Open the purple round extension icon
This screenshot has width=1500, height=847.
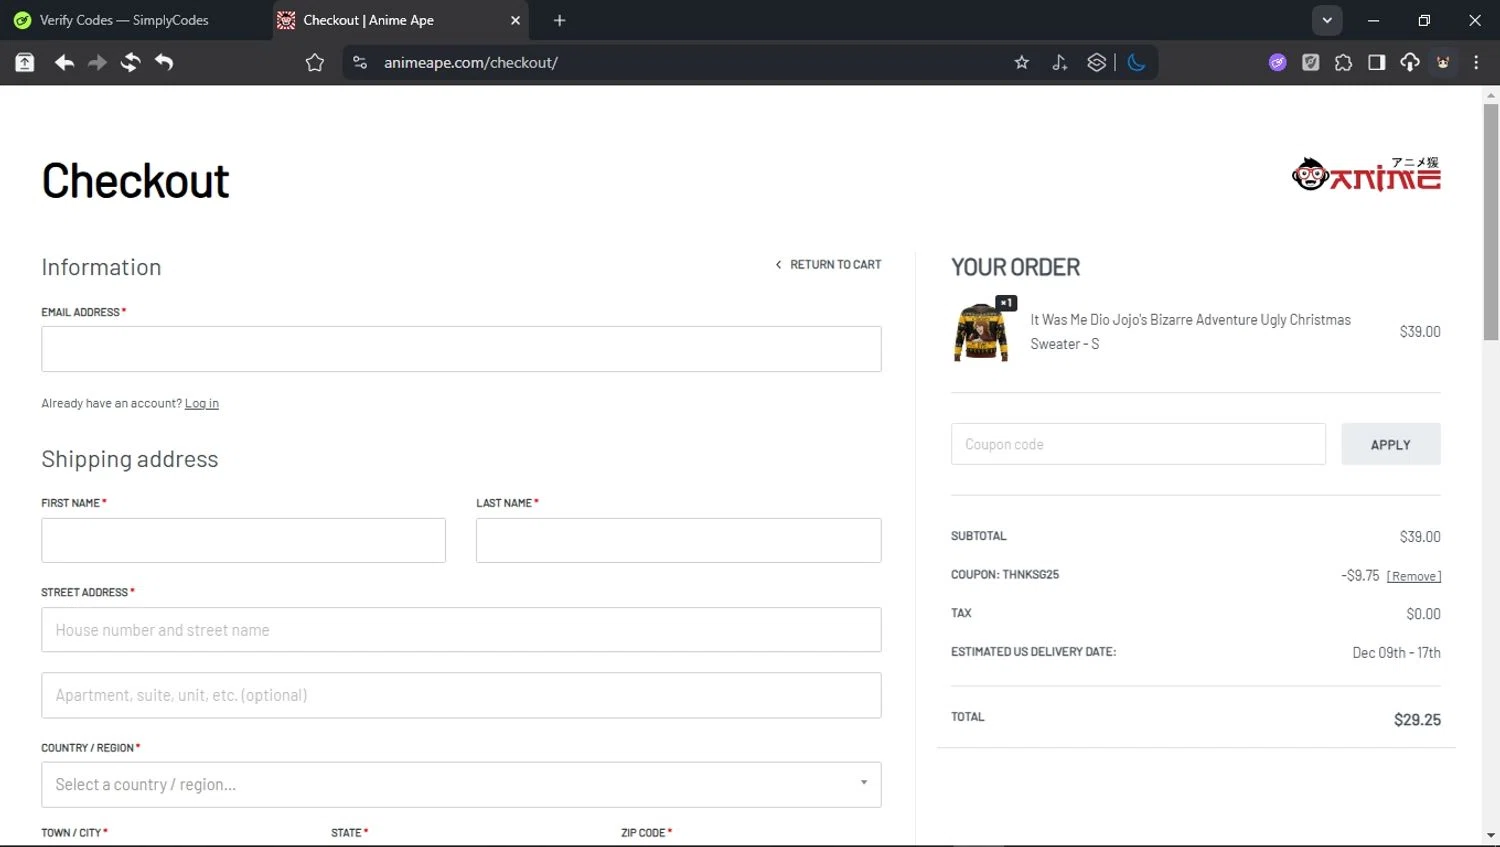point(1277,62)
